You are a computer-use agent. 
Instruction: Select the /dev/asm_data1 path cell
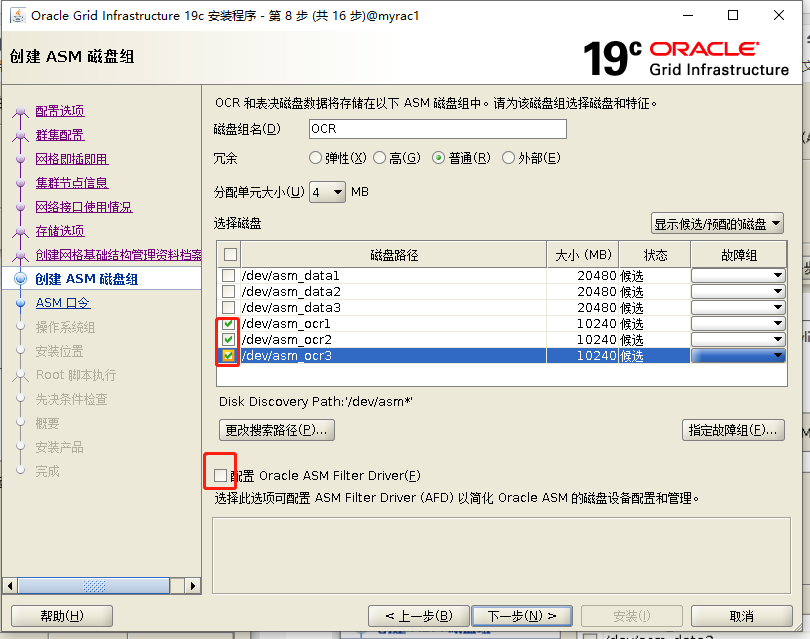click(x=394, y=275)
